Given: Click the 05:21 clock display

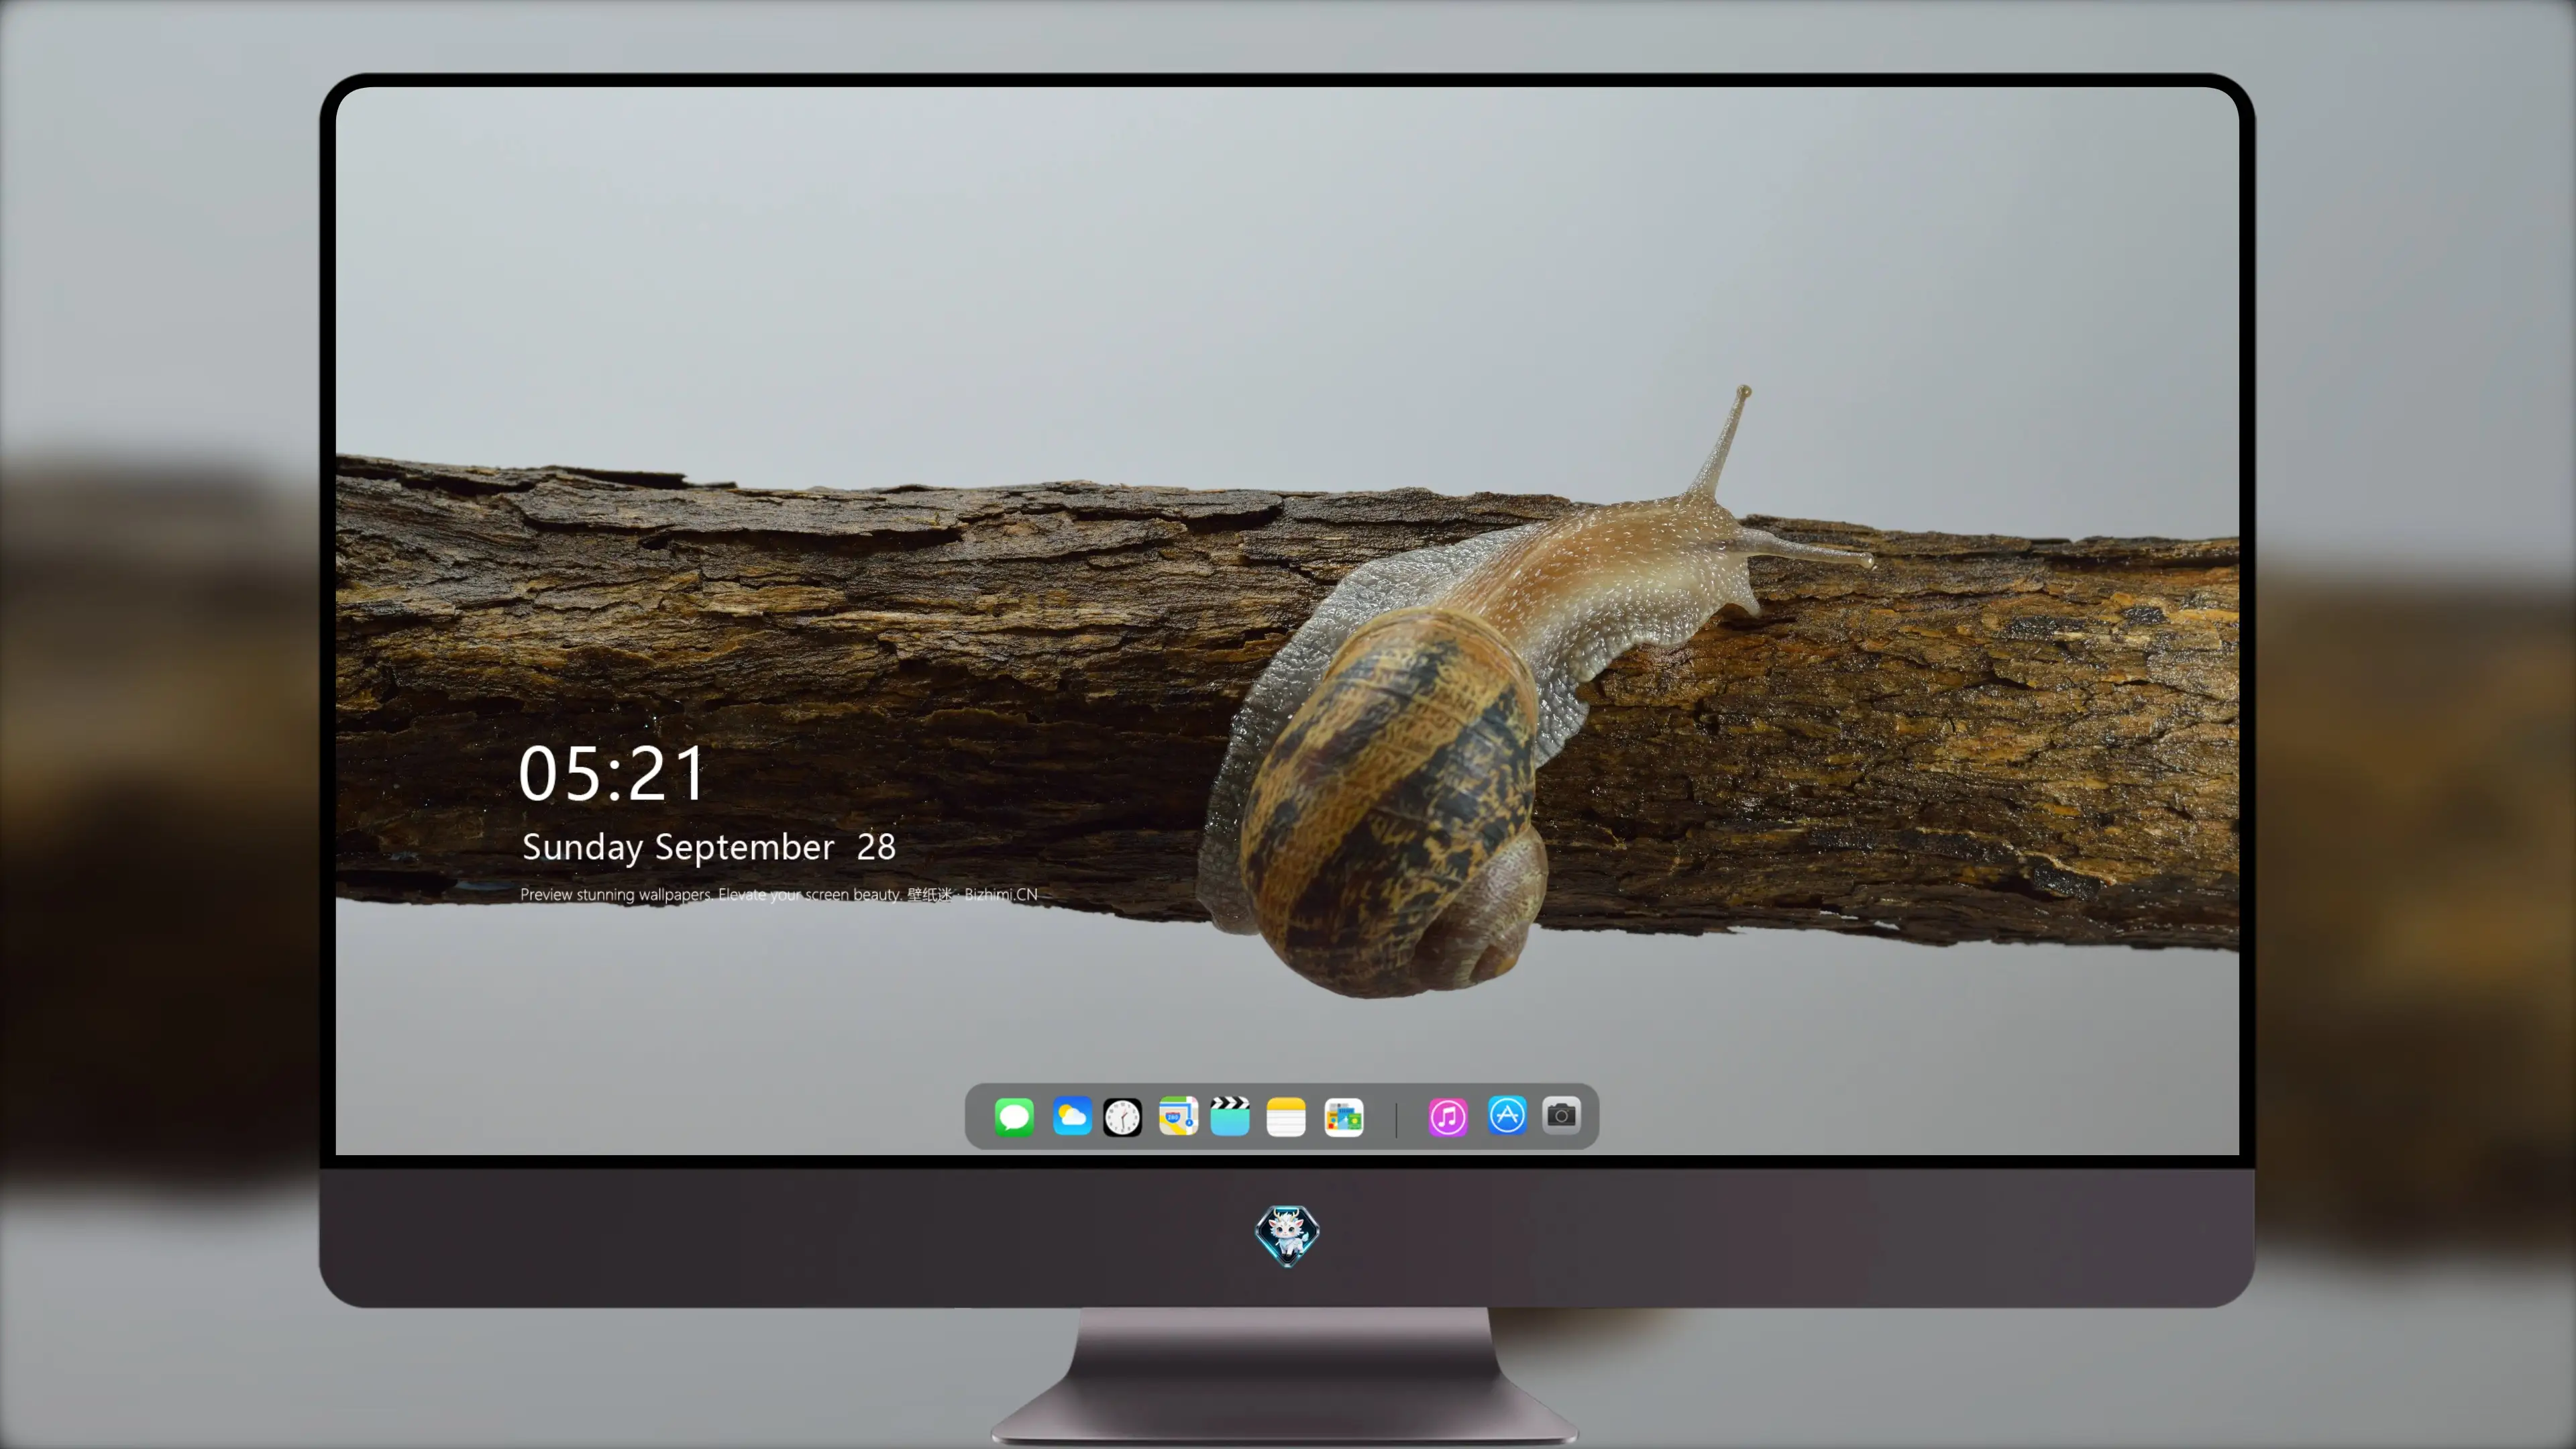Looking at the screenshot, I should pos(612,774).
